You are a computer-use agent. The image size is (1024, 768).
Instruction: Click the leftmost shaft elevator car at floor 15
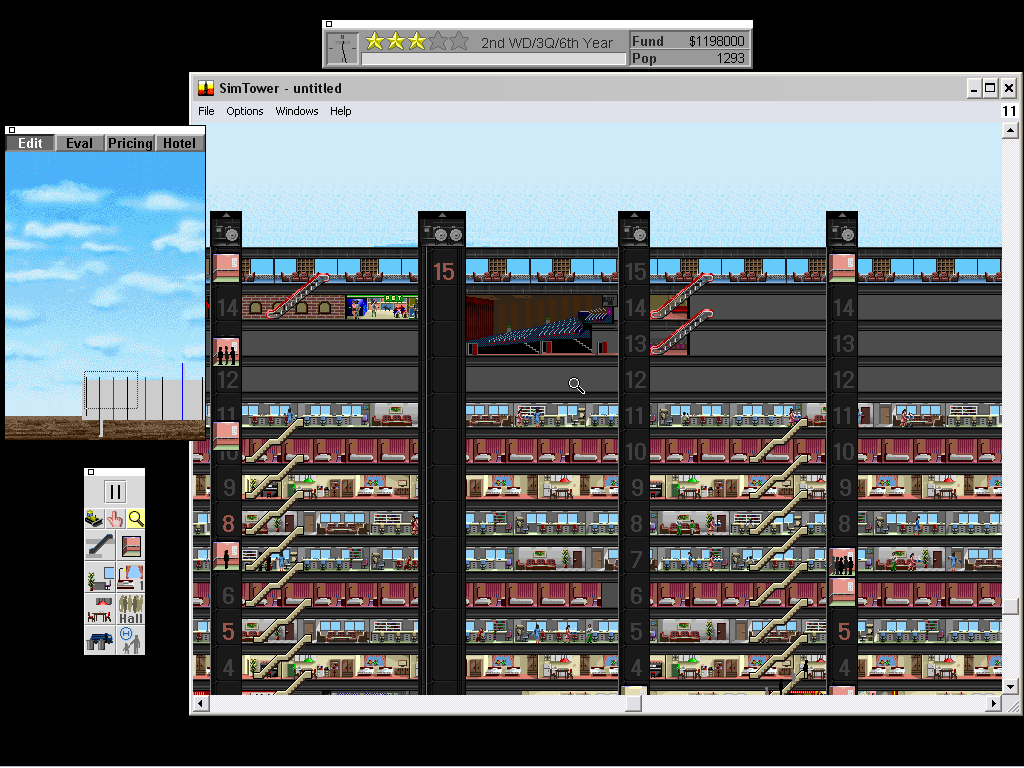226,268
